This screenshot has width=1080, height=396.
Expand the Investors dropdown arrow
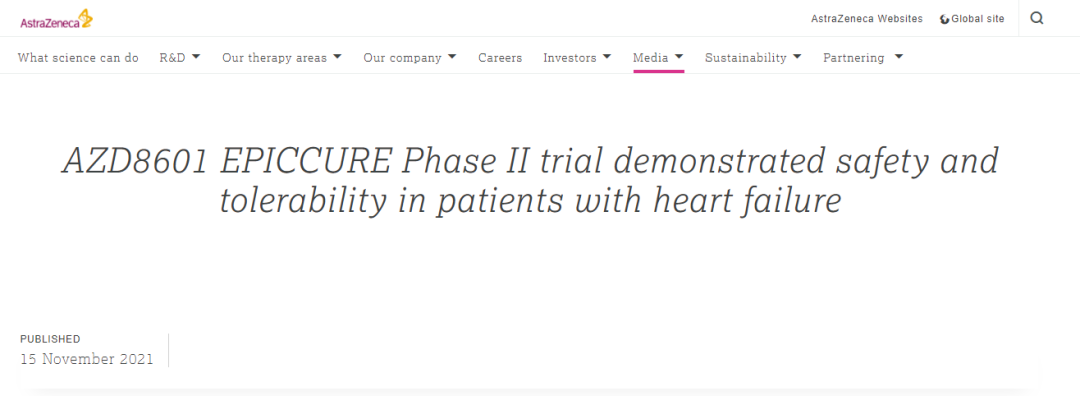(607, 57)
